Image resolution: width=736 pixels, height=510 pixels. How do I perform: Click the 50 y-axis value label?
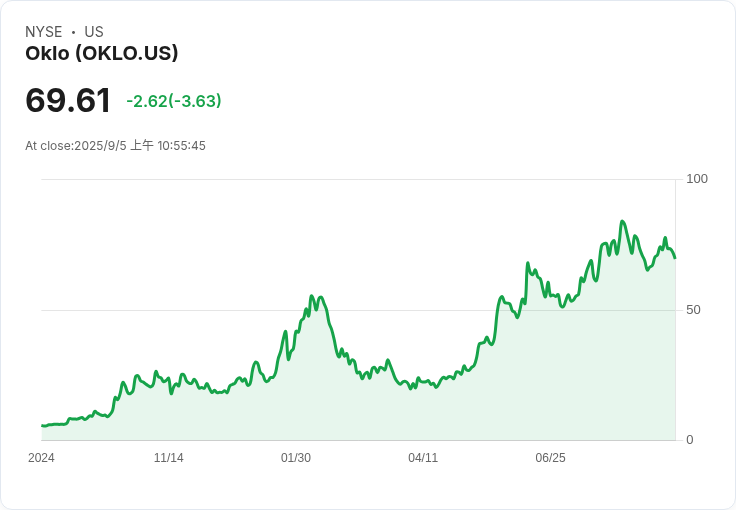[693, 310]
